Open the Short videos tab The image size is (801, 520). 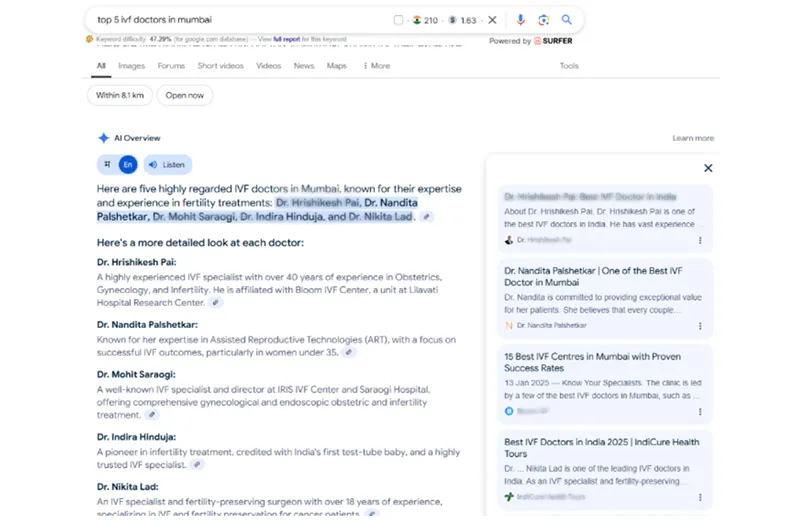[220, 66]
